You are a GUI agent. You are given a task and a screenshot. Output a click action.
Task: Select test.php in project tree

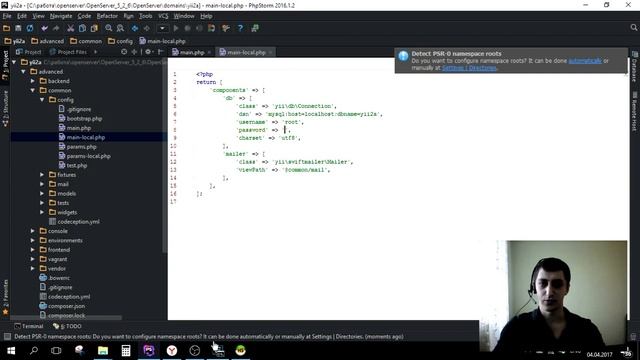click(77, 165)
